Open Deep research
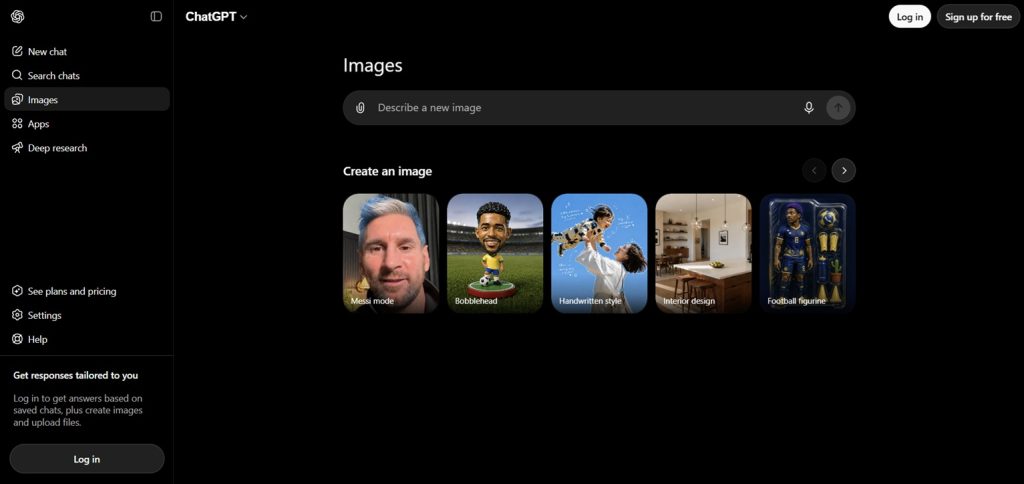Image resolution: width=1024 pixels, height=484 pixels. [x=87, y=148]
